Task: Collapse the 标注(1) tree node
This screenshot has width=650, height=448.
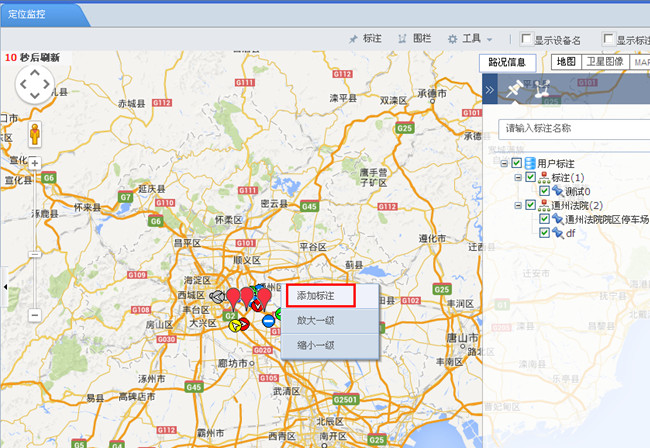Action: click(517, 177)
